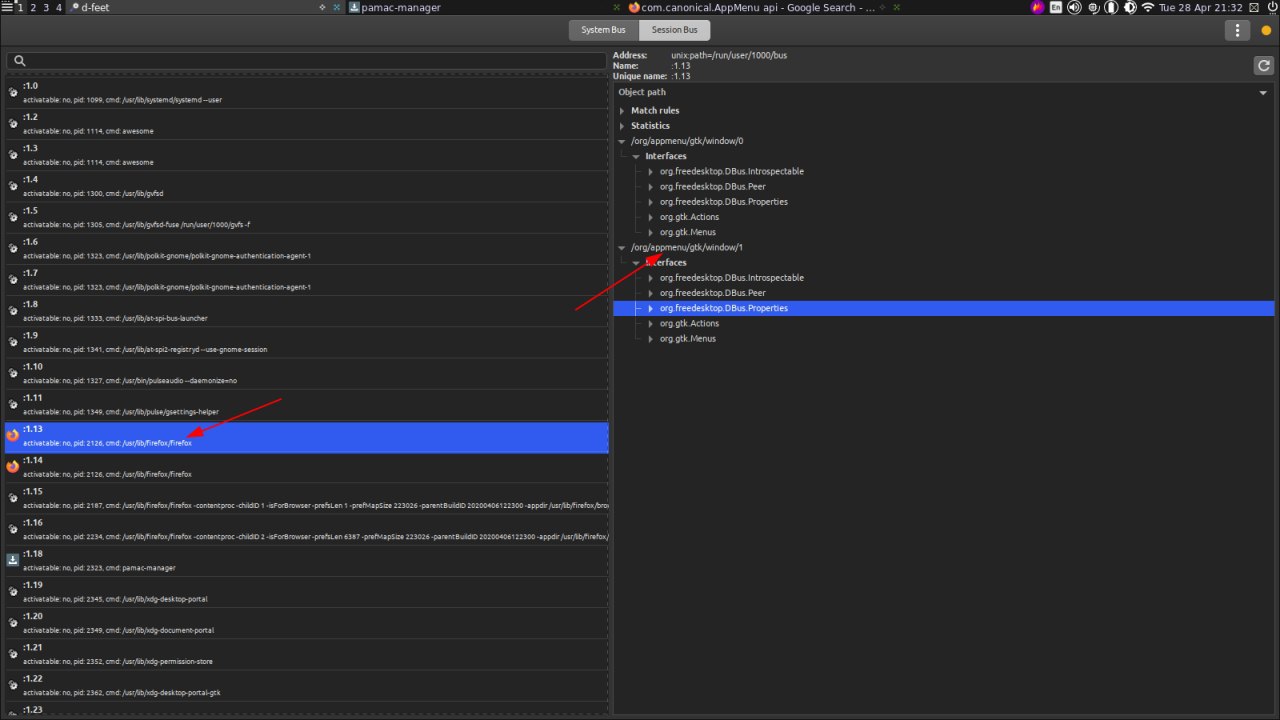Select org.freedesktop.DBus.Peer under window/0
The height and width of the screenshot is (720, 1280).
click(x=712, y=186)
